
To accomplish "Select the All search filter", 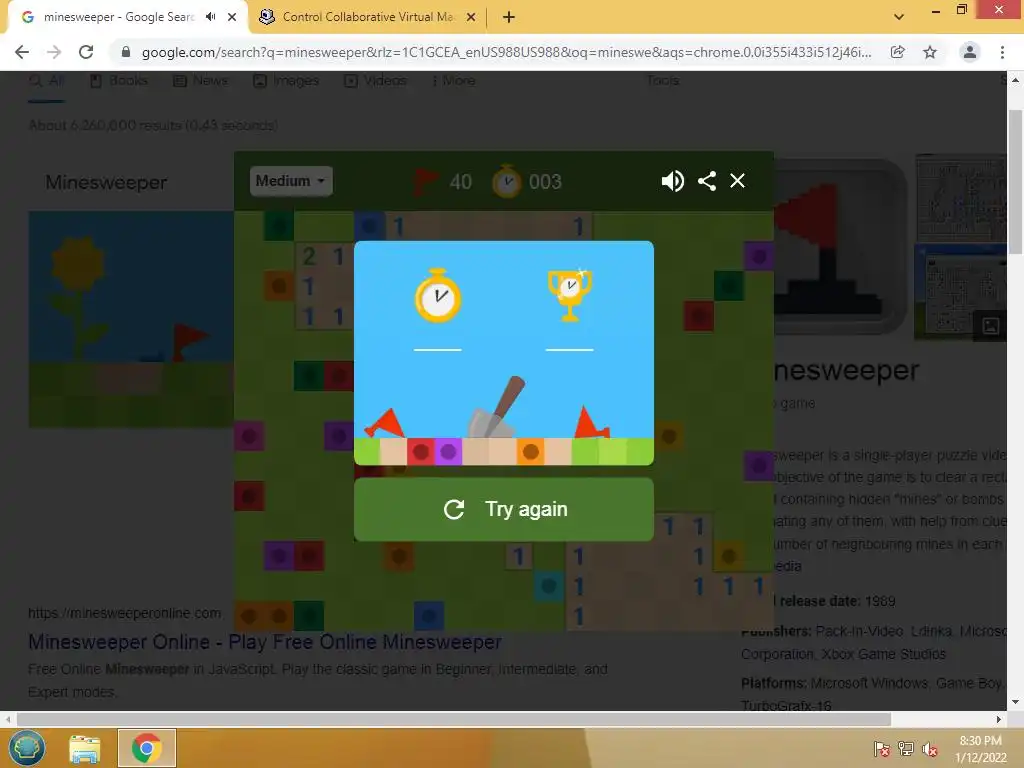I will coord(47,80).
